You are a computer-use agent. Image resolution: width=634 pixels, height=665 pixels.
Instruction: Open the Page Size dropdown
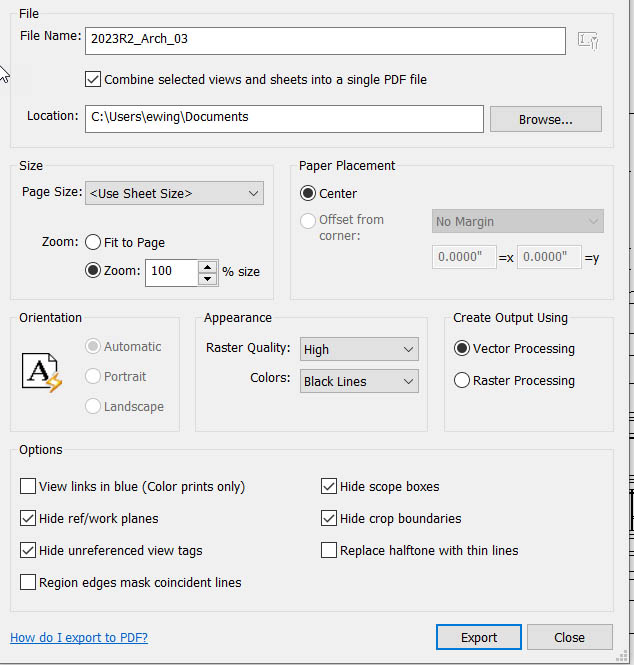pos(174,193)
